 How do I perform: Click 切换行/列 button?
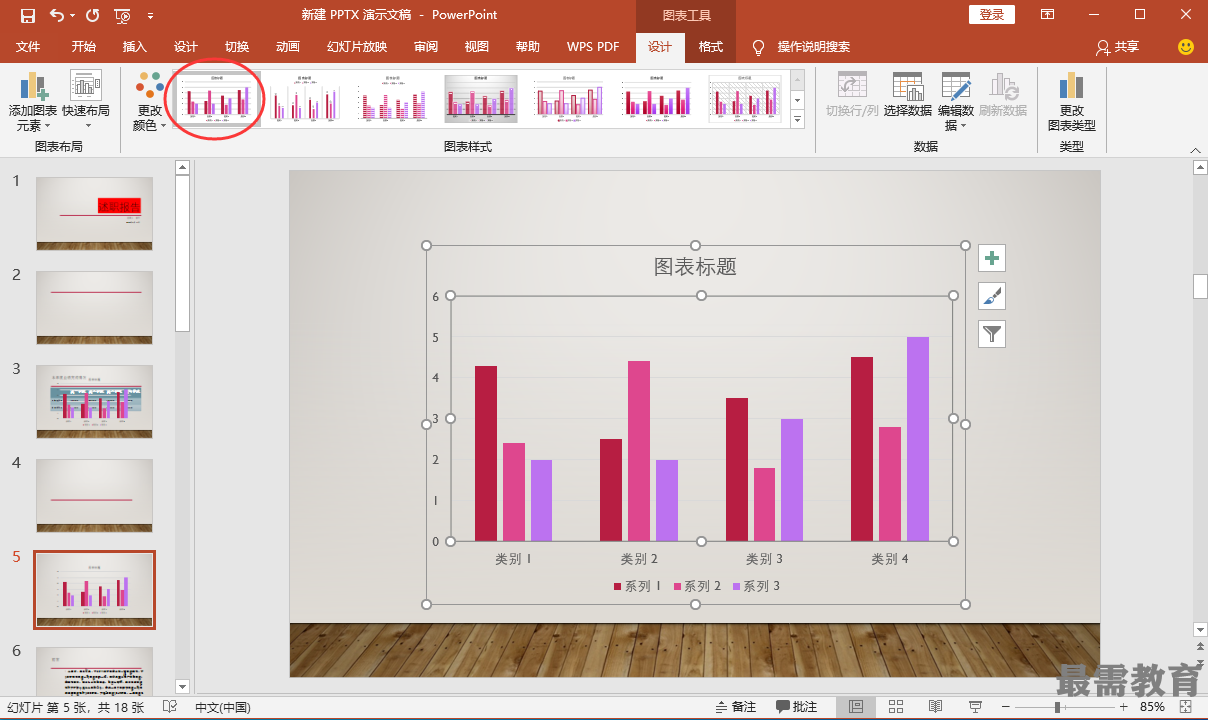[x=852, y=95]
